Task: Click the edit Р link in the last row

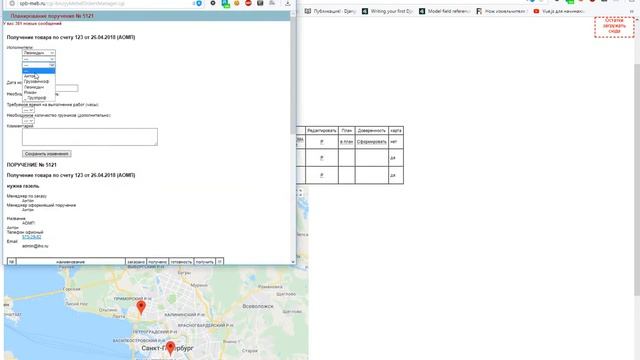Action: point(322,175)
